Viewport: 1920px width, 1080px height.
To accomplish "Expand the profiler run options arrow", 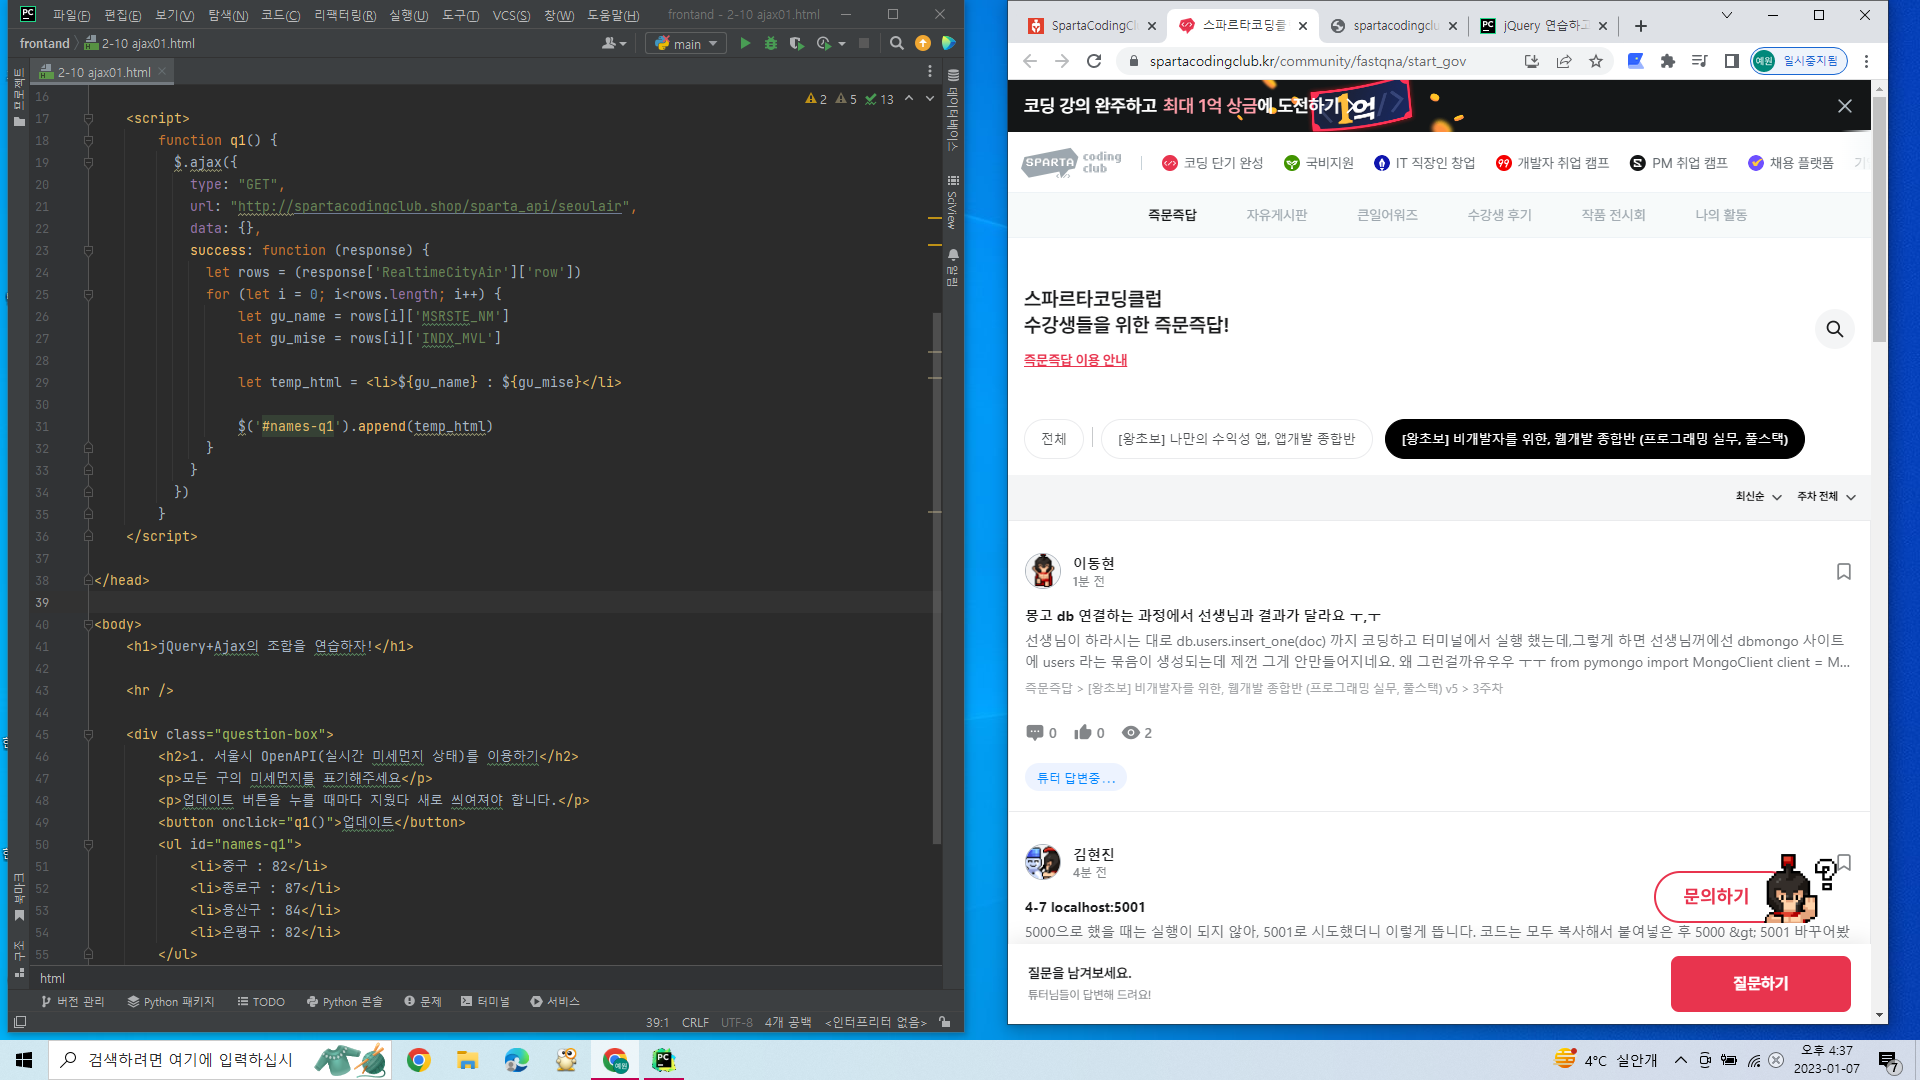I will click(x=842, y=43).
